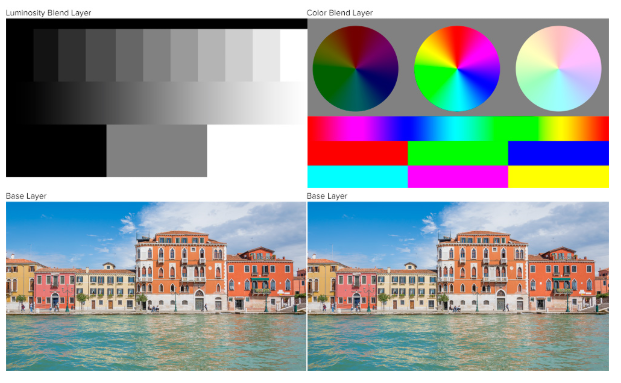This screenshot has width=621, height=383.
Task: Click the 'Base Layer' label above left photo
Action: (x=26, y=196)
